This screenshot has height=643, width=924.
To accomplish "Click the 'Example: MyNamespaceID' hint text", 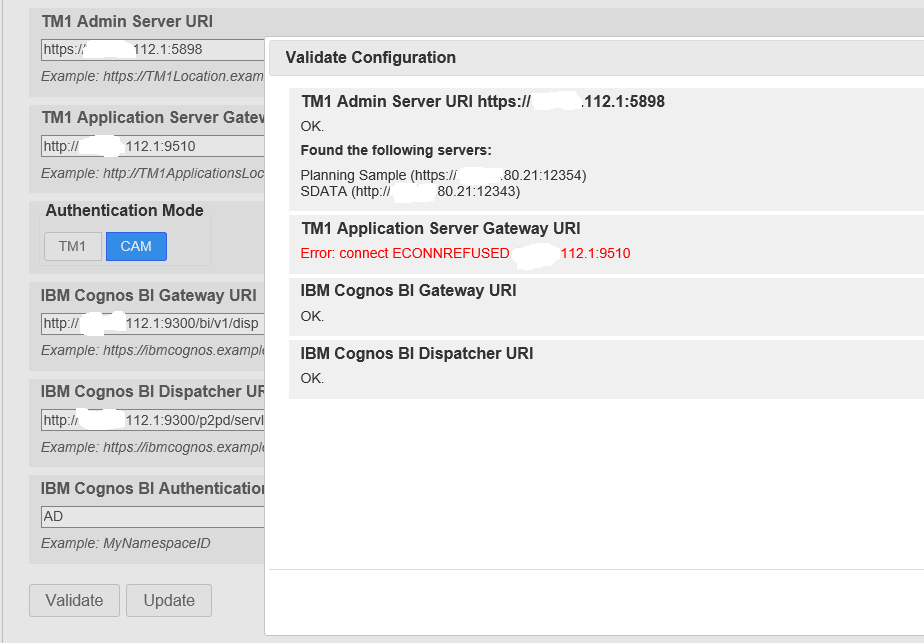I will (x=126, y=543).
